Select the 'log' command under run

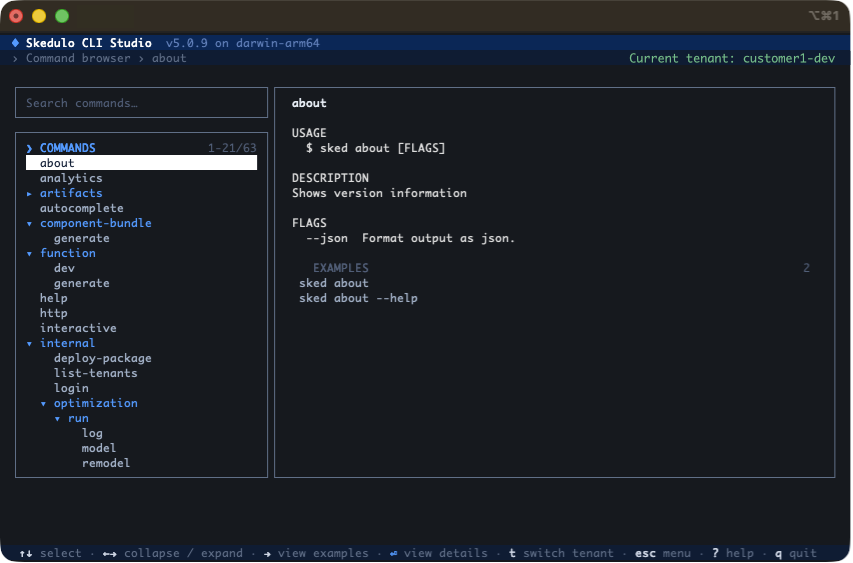(92, 434)
